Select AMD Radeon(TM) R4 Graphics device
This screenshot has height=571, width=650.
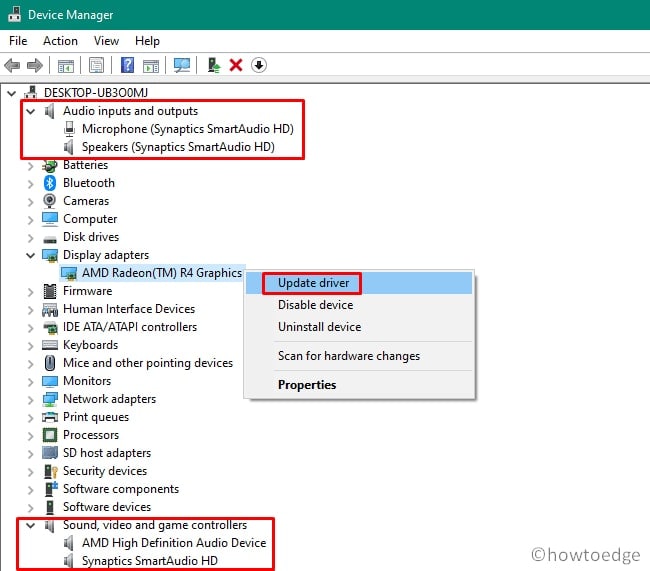click(162, 273)
